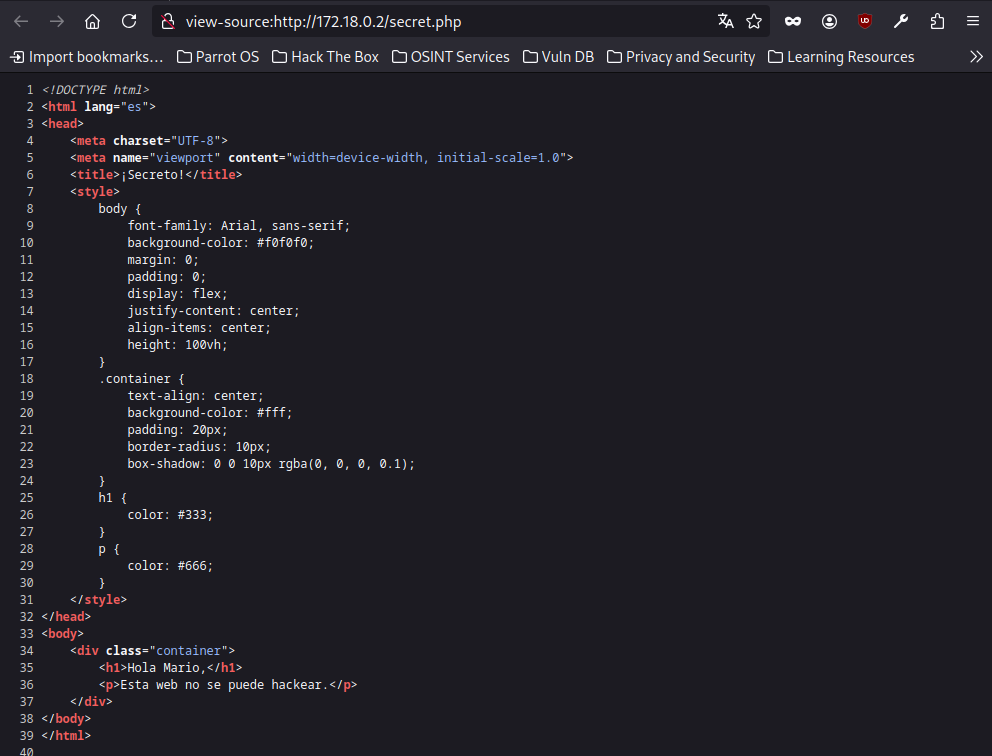Image resolution: width=992 pixels, height=756 pixels.
Task: Reload the current page
Action: point(129,21)
